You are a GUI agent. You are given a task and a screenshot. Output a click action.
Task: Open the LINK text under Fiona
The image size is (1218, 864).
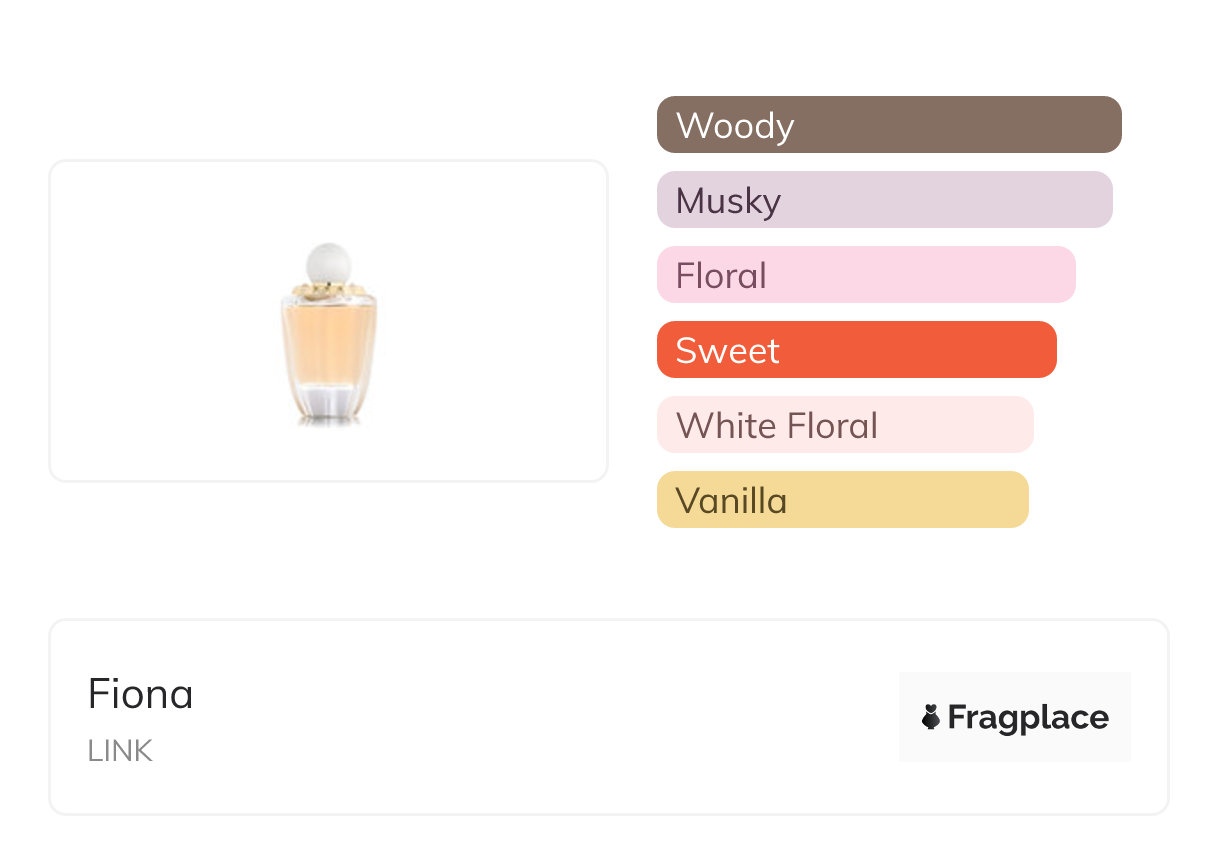pyautogui.click(x=120, y=751)
